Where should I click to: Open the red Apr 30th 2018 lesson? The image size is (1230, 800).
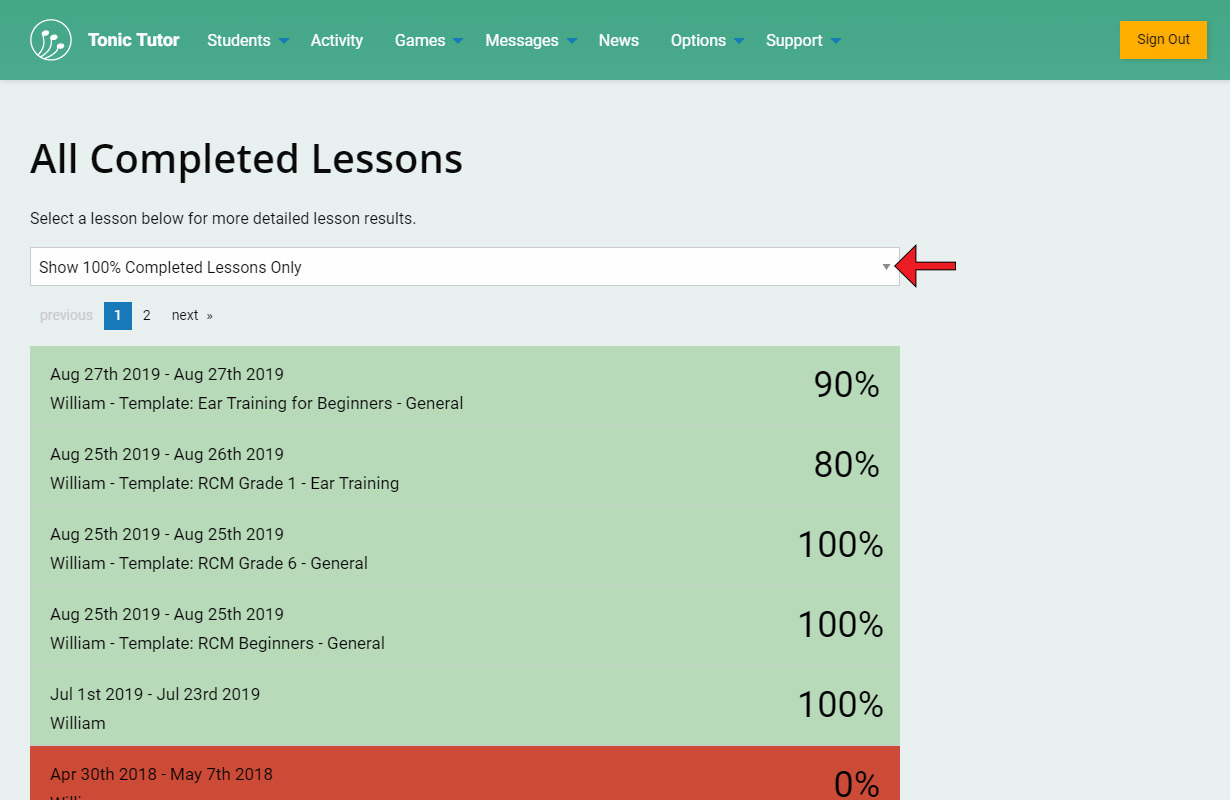(464, 775)
